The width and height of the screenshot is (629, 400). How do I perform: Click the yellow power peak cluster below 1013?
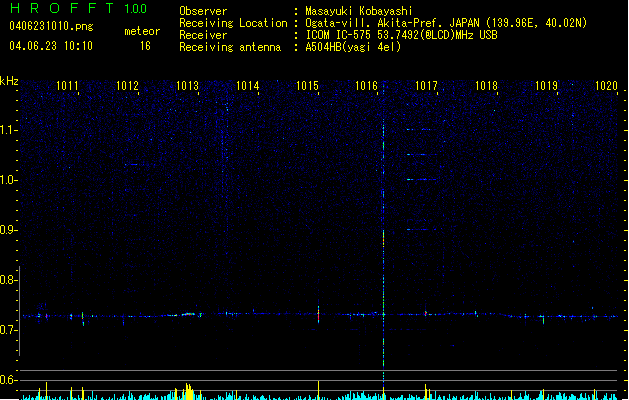189,391
